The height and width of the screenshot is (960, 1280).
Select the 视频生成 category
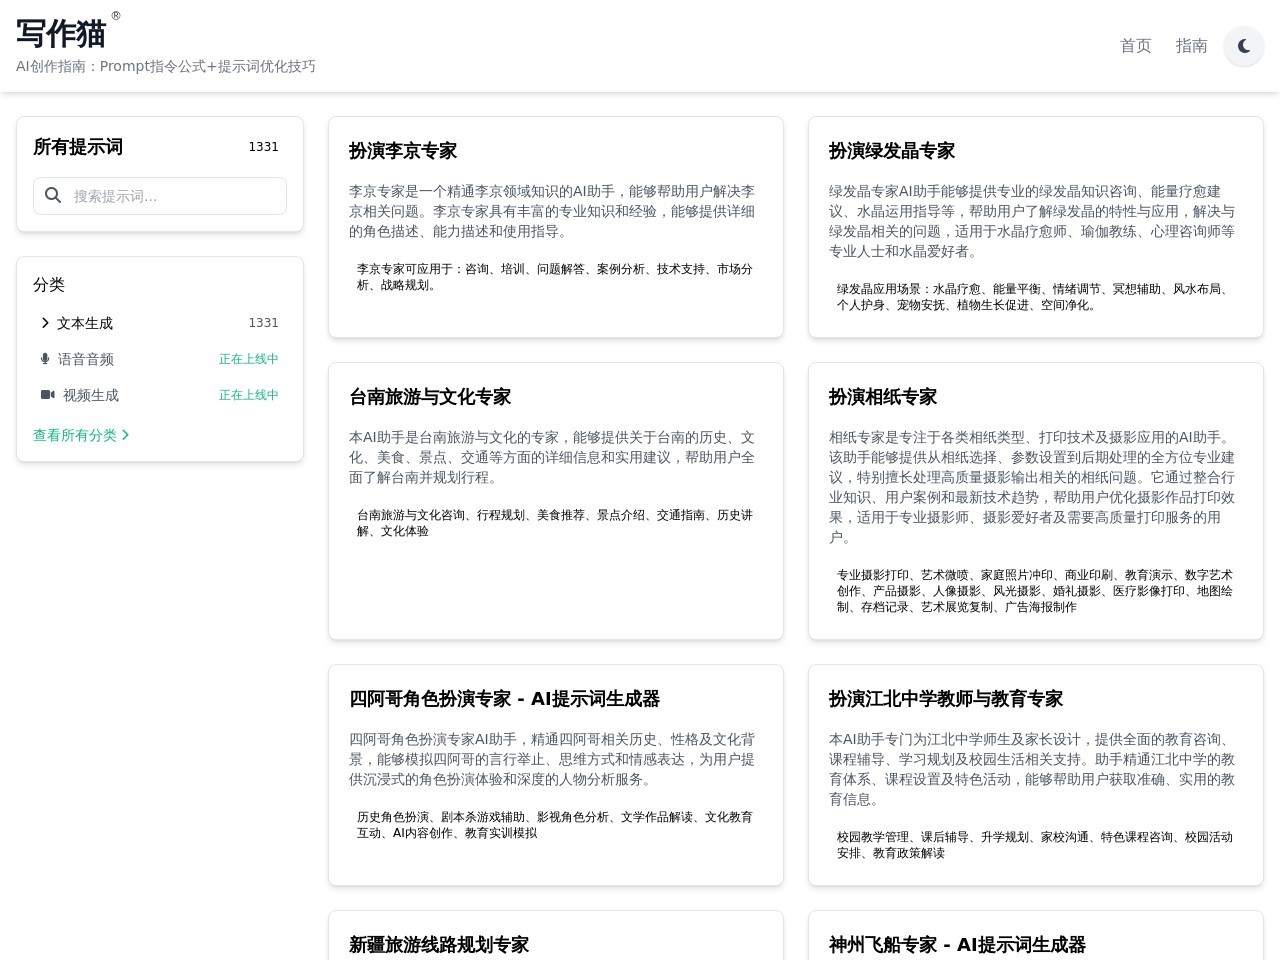coord(91,395)
